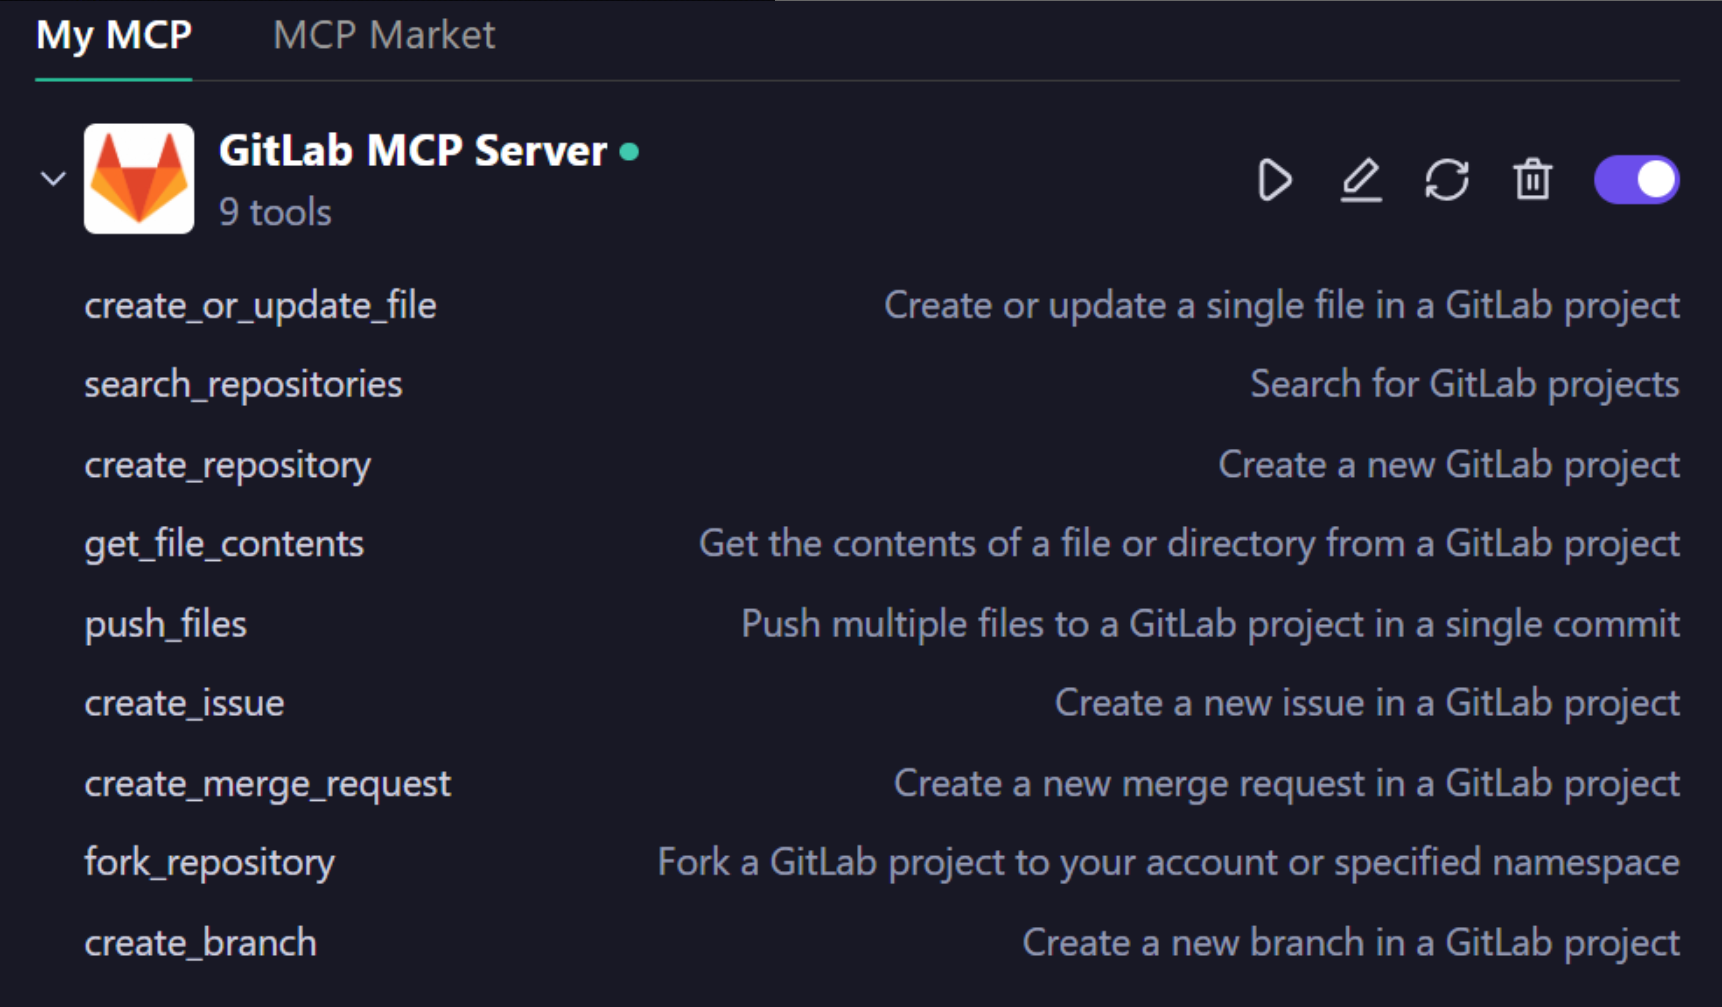Select the My MCP tab
Screen dimensions: 1722x1007
point(112,36)
